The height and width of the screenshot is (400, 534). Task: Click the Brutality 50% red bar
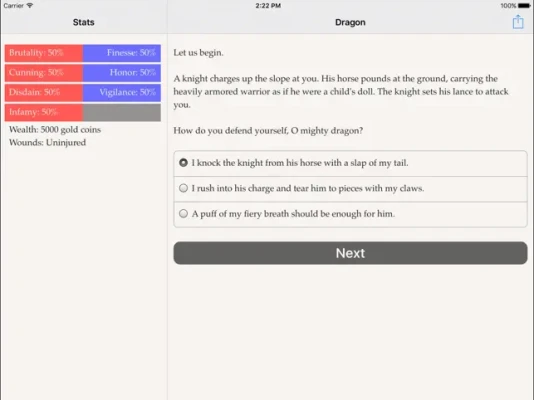coord(44,53)
